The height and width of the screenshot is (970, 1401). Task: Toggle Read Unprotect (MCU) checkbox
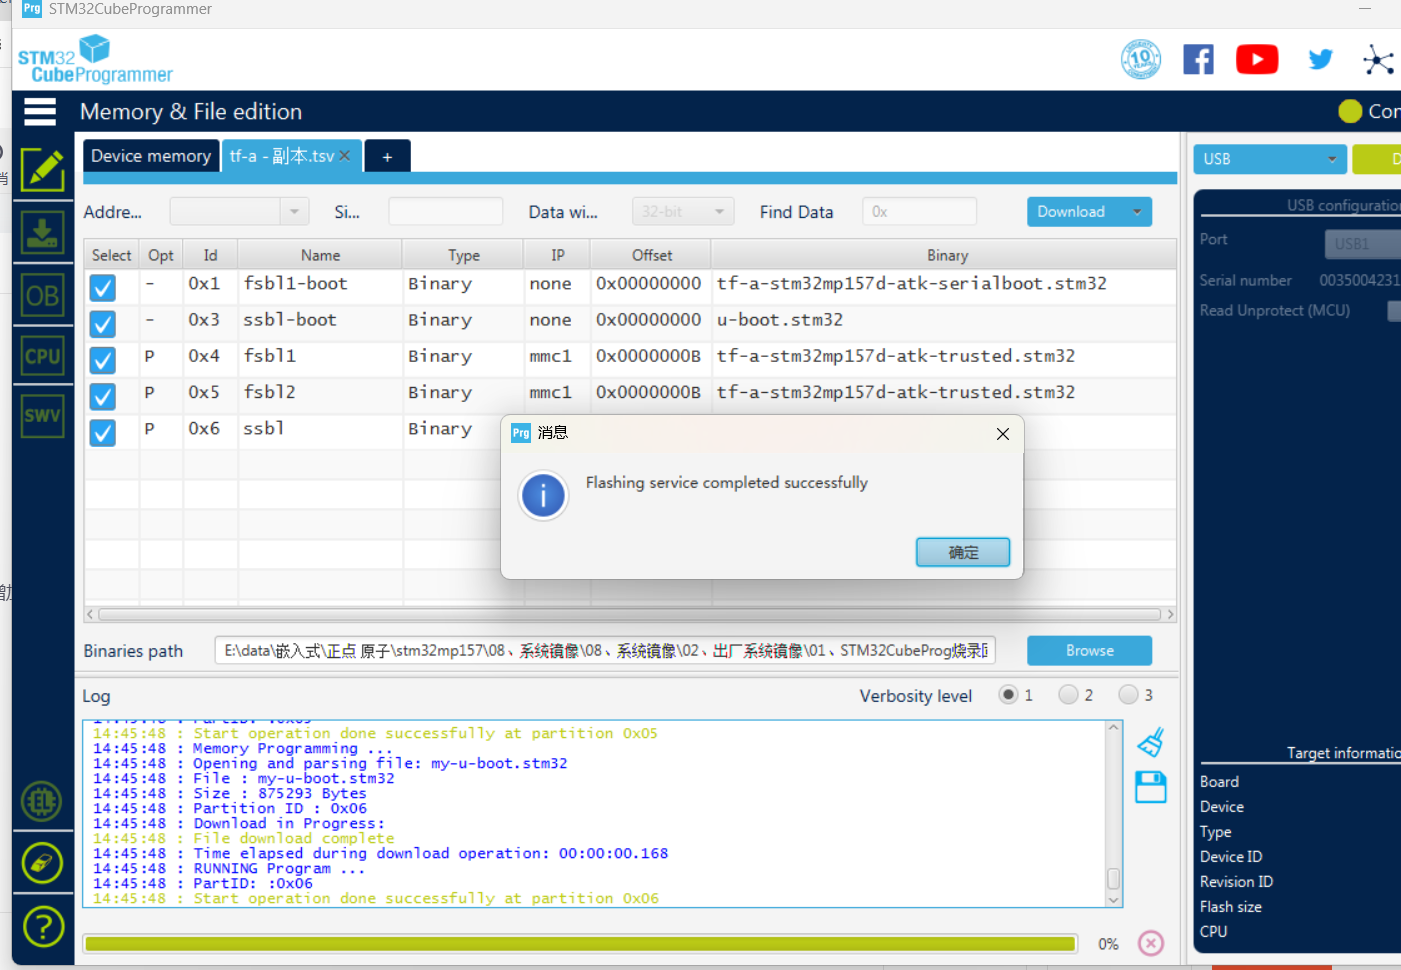(x=1394, y=311)
